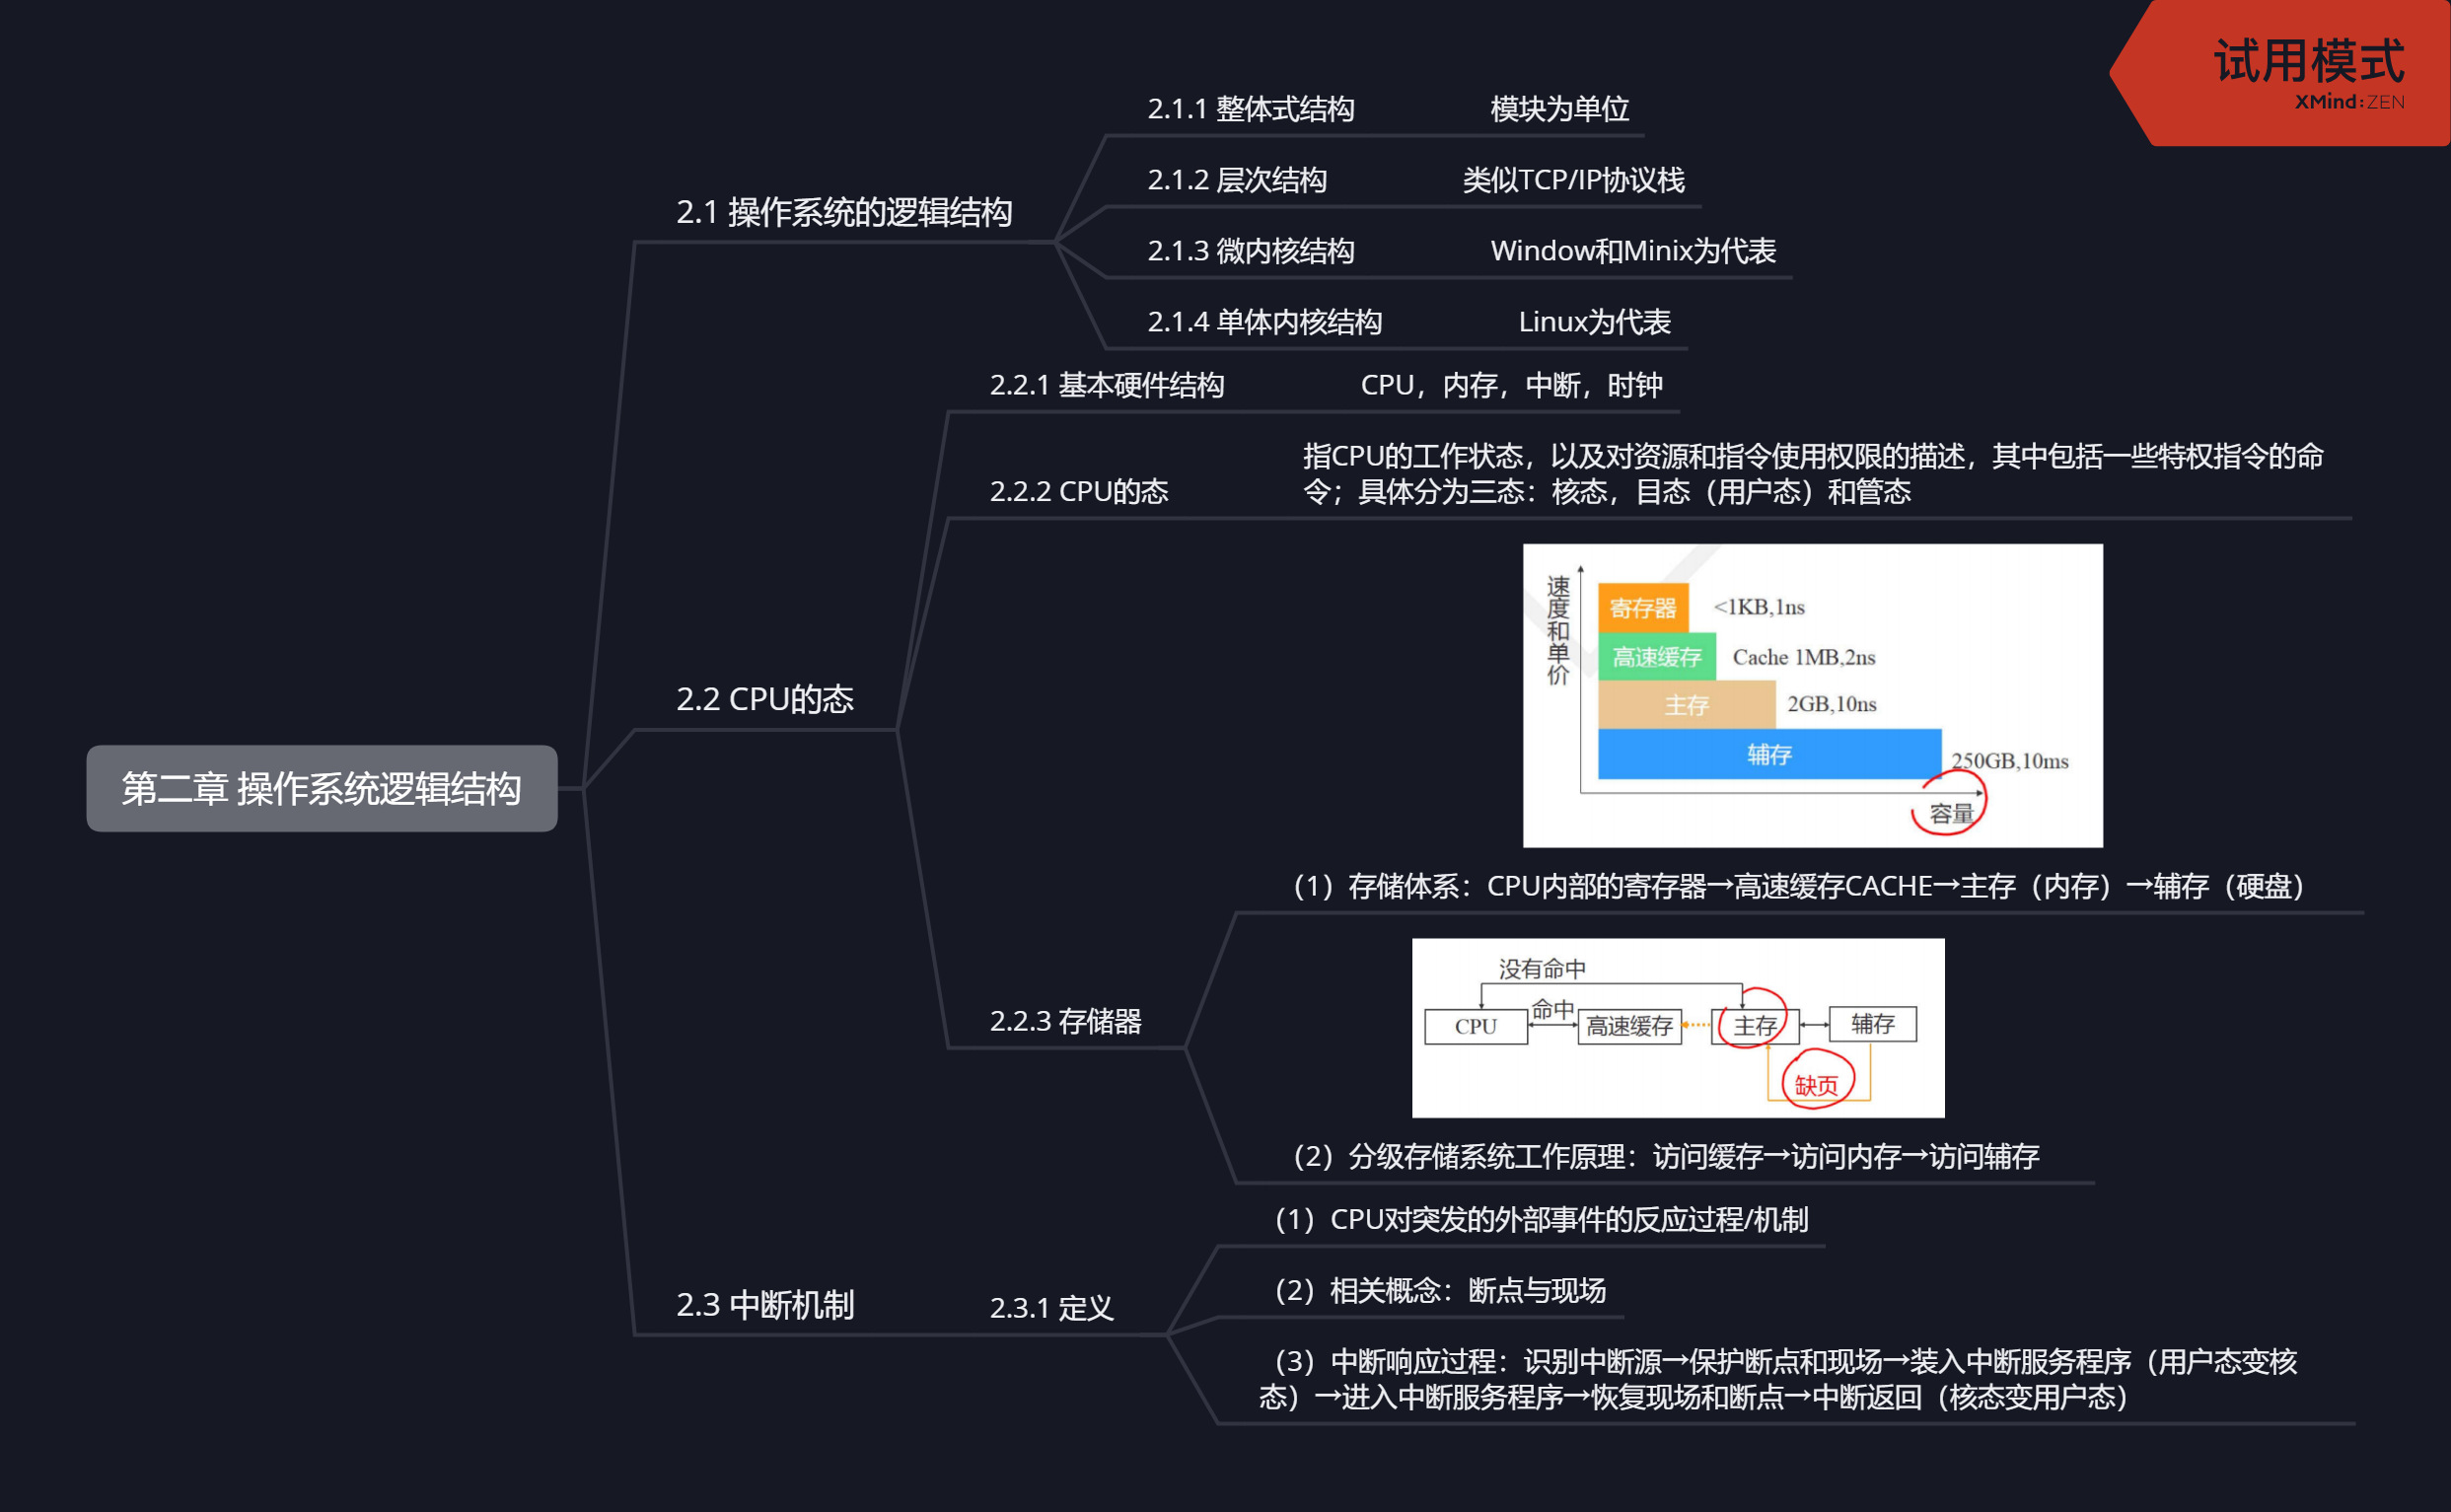Image resolution: width=2451 pixels, height=1512 pixels.
Task: Click subtopic 2.2.2 CPU的态
Action: 1078,491
